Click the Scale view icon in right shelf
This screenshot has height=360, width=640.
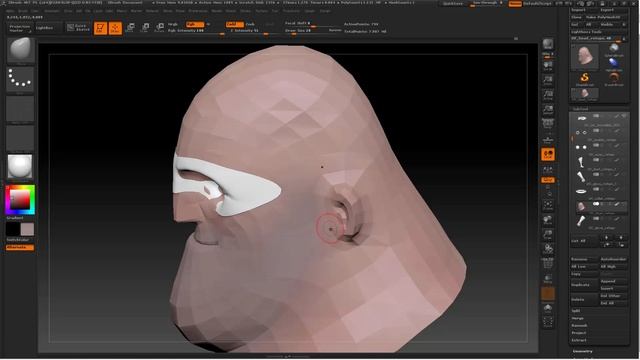[x=548, y=235]
